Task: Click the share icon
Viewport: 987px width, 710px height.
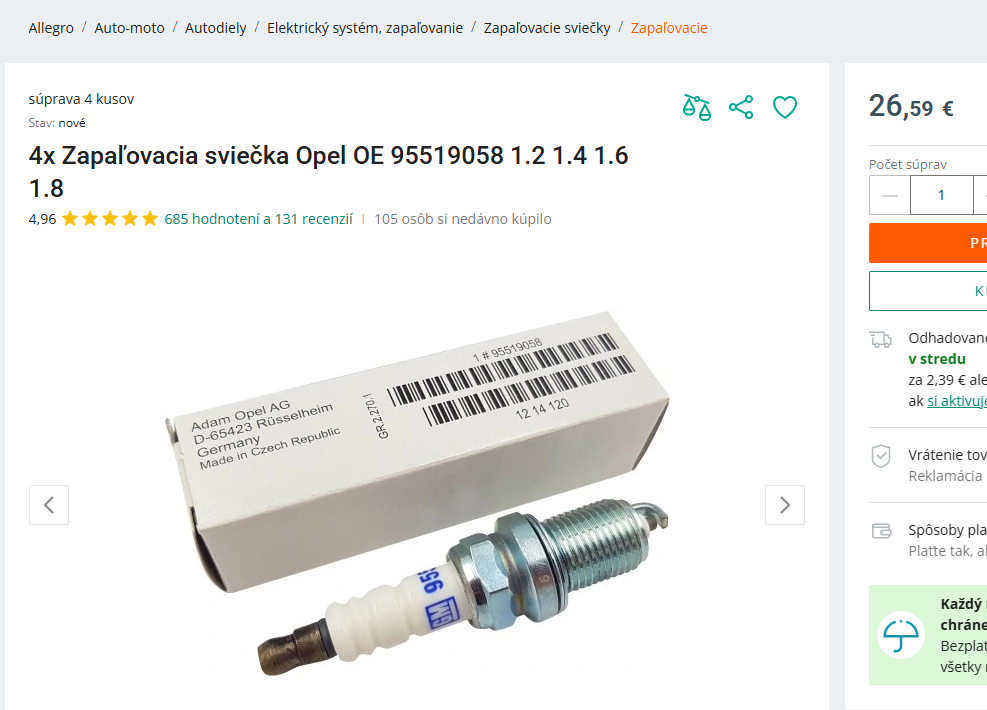Action: click(741, 107)
